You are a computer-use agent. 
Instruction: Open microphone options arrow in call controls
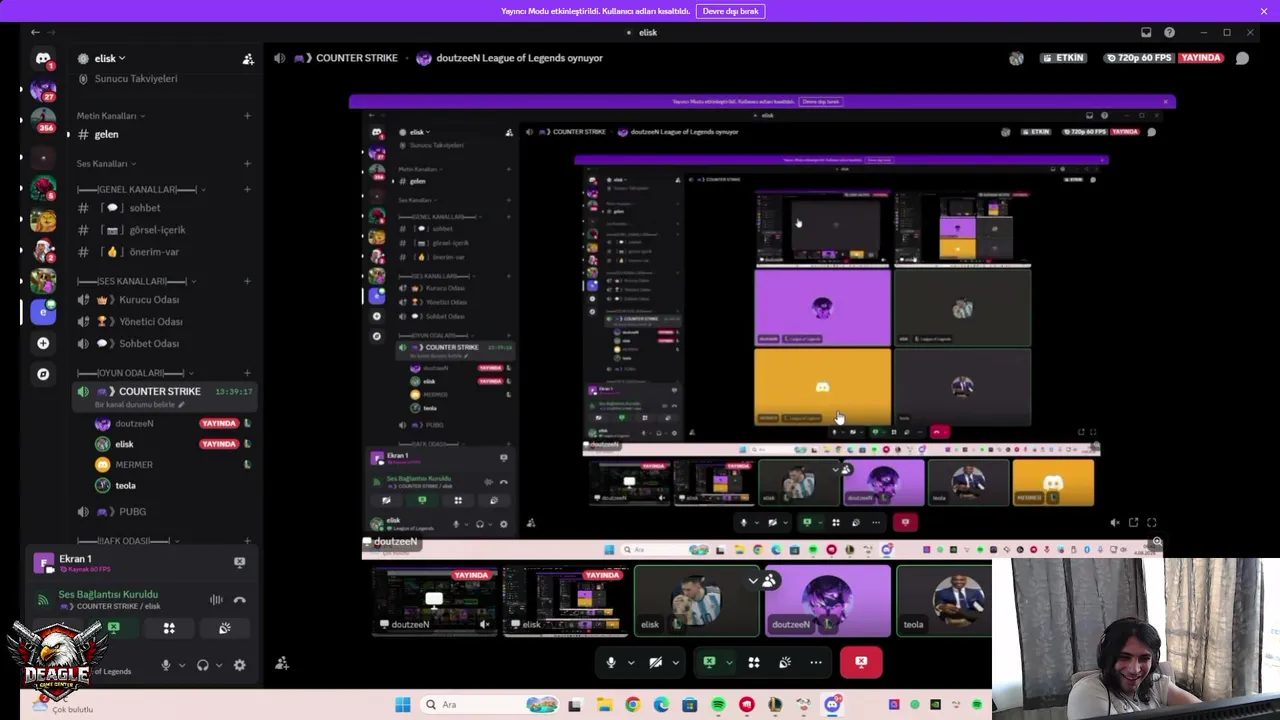(631, 662)
